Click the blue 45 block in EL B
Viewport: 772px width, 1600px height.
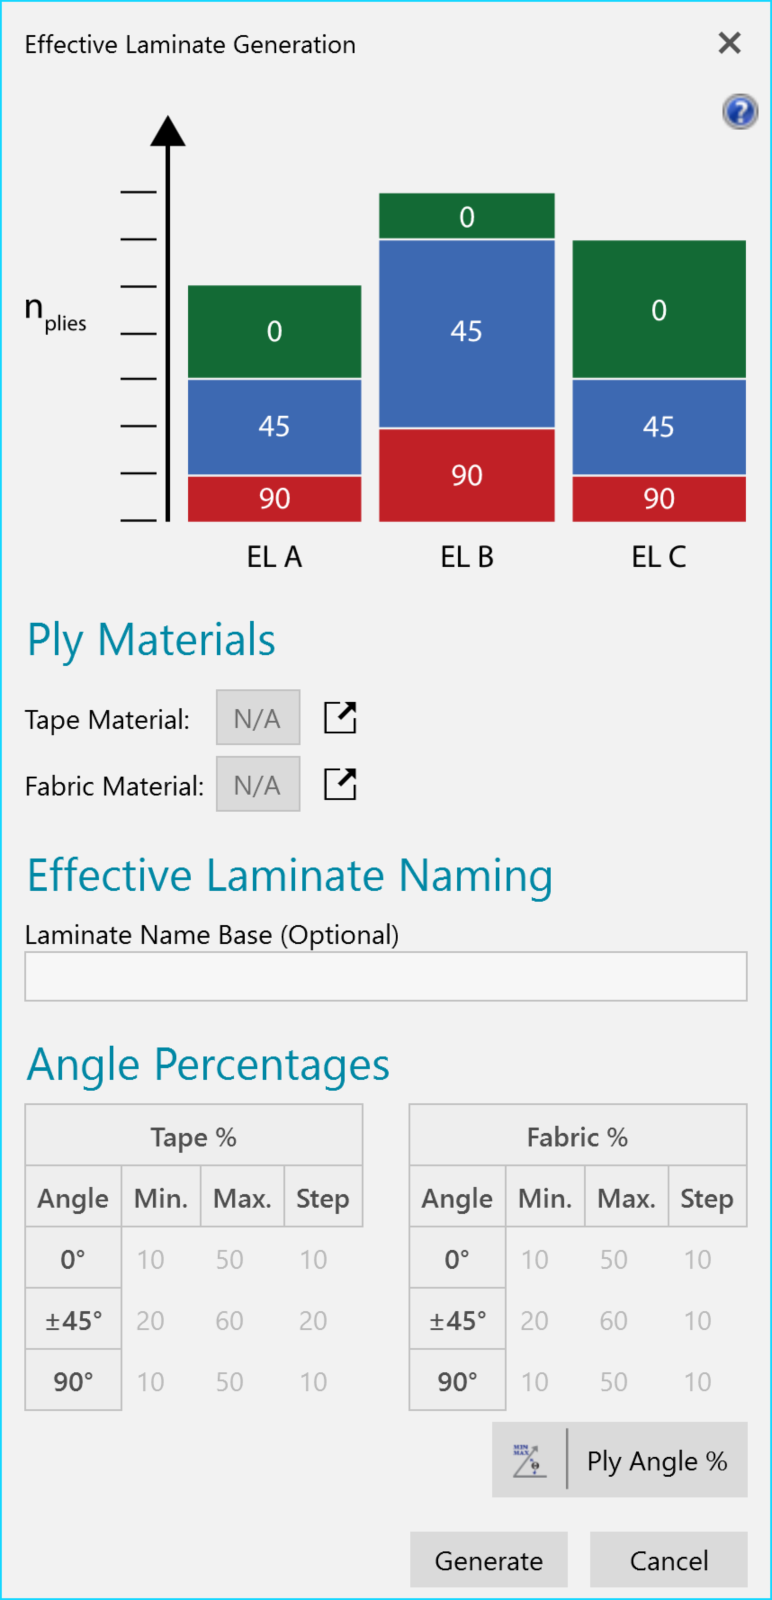[x=467, y=333]
